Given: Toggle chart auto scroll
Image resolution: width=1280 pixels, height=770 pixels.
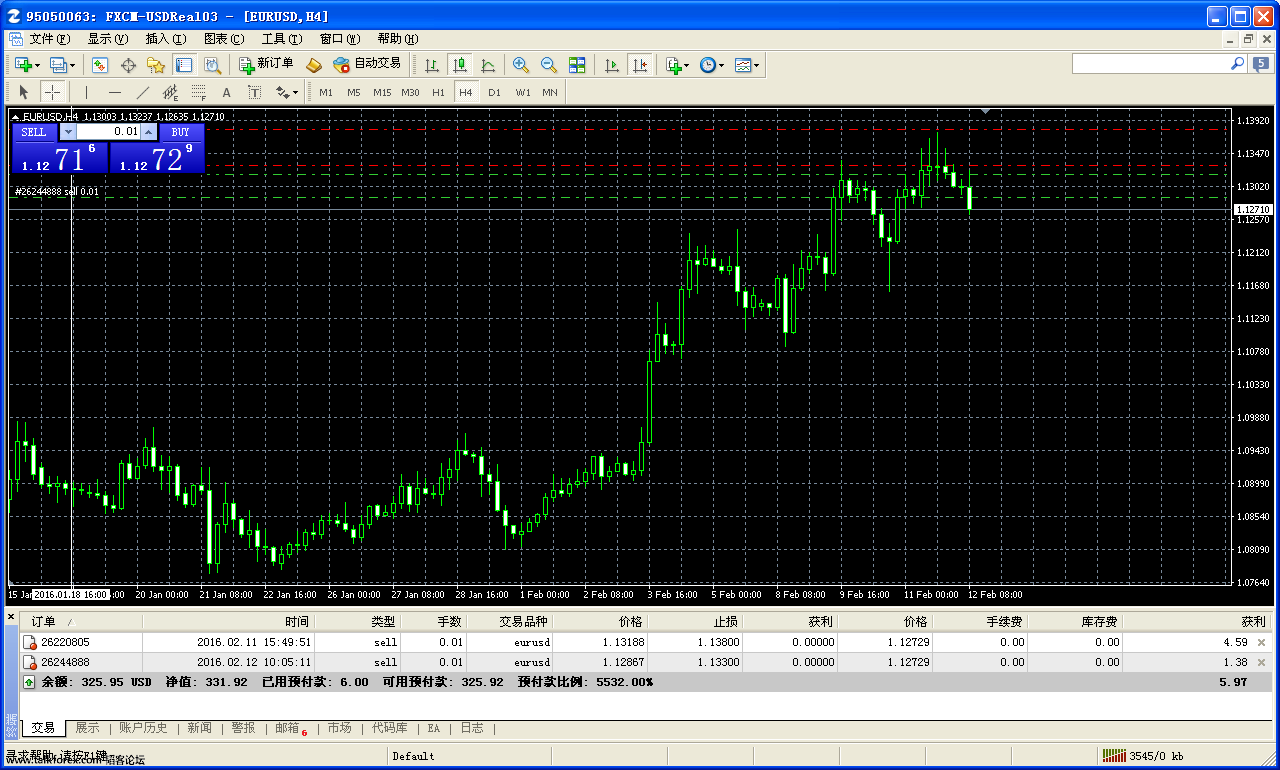Looking at the screenshot, I should click(612, 65).
